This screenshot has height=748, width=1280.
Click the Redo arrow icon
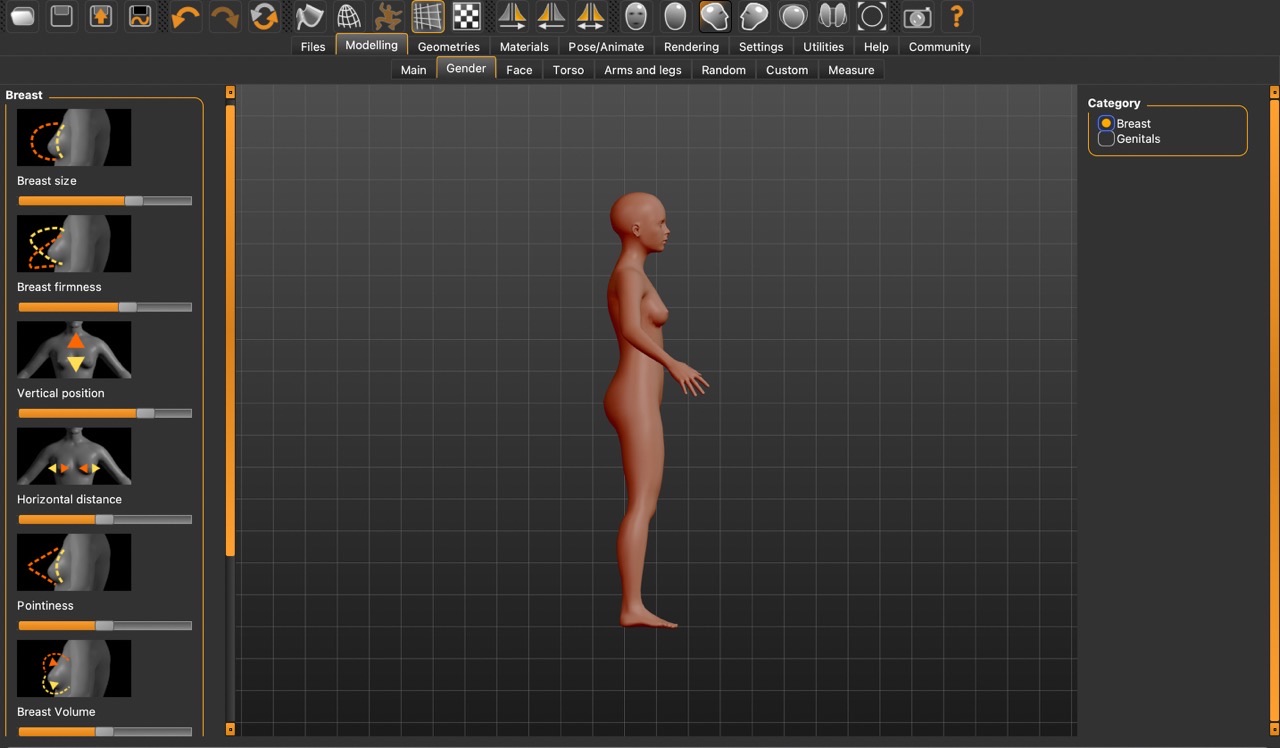coord(224,16)
